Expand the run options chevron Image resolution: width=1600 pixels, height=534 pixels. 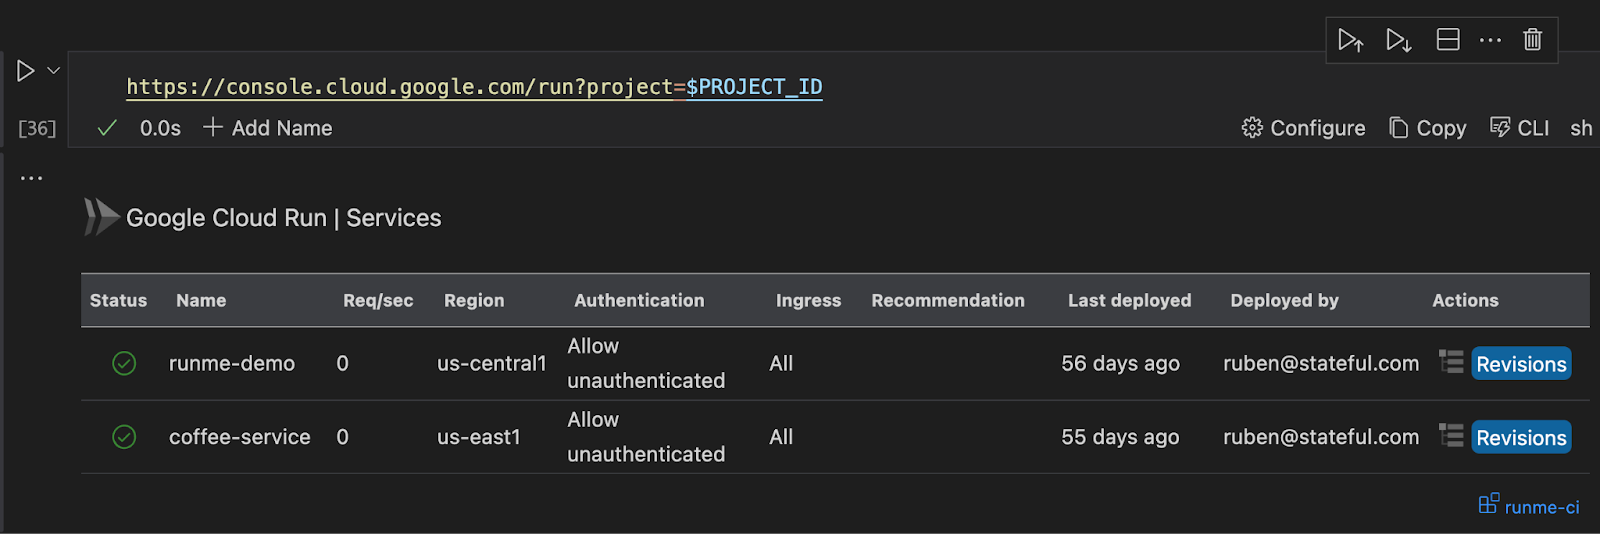tap(54, 71)
